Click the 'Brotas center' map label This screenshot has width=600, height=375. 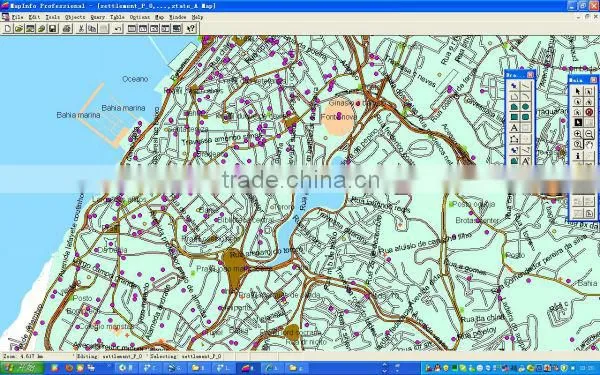pyautogui.click(x=477, y=220)
